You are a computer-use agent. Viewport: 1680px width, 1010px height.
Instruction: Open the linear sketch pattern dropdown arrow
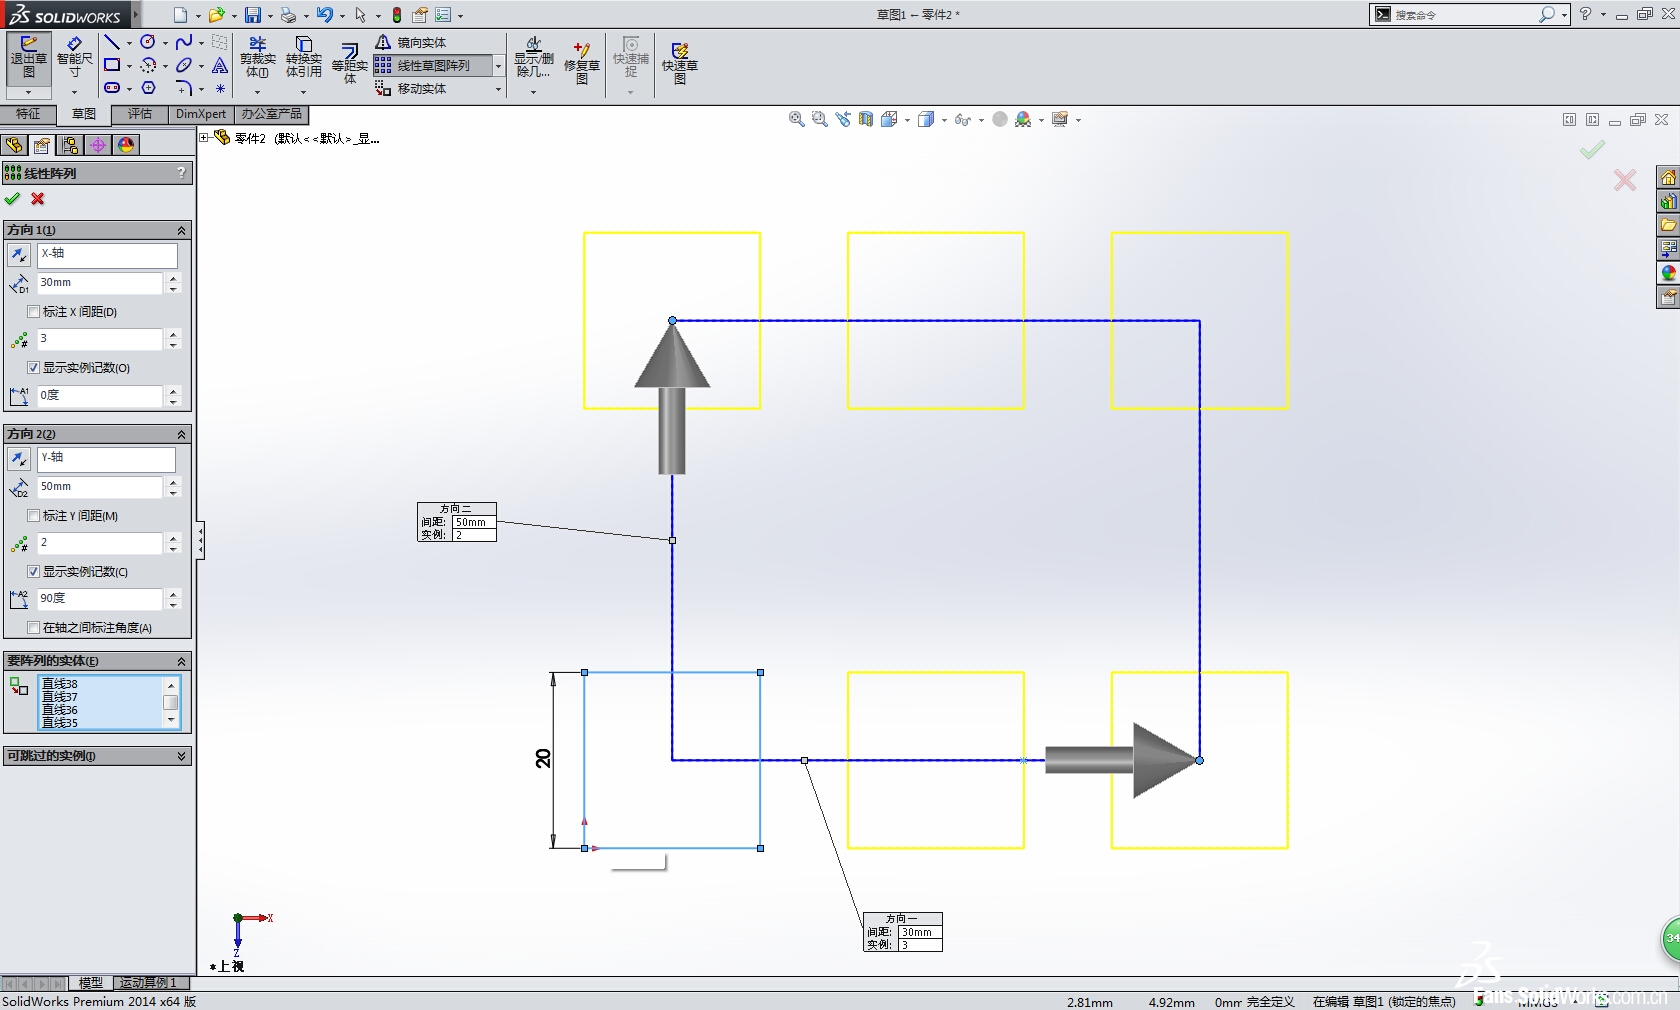(x=498, y=66)
